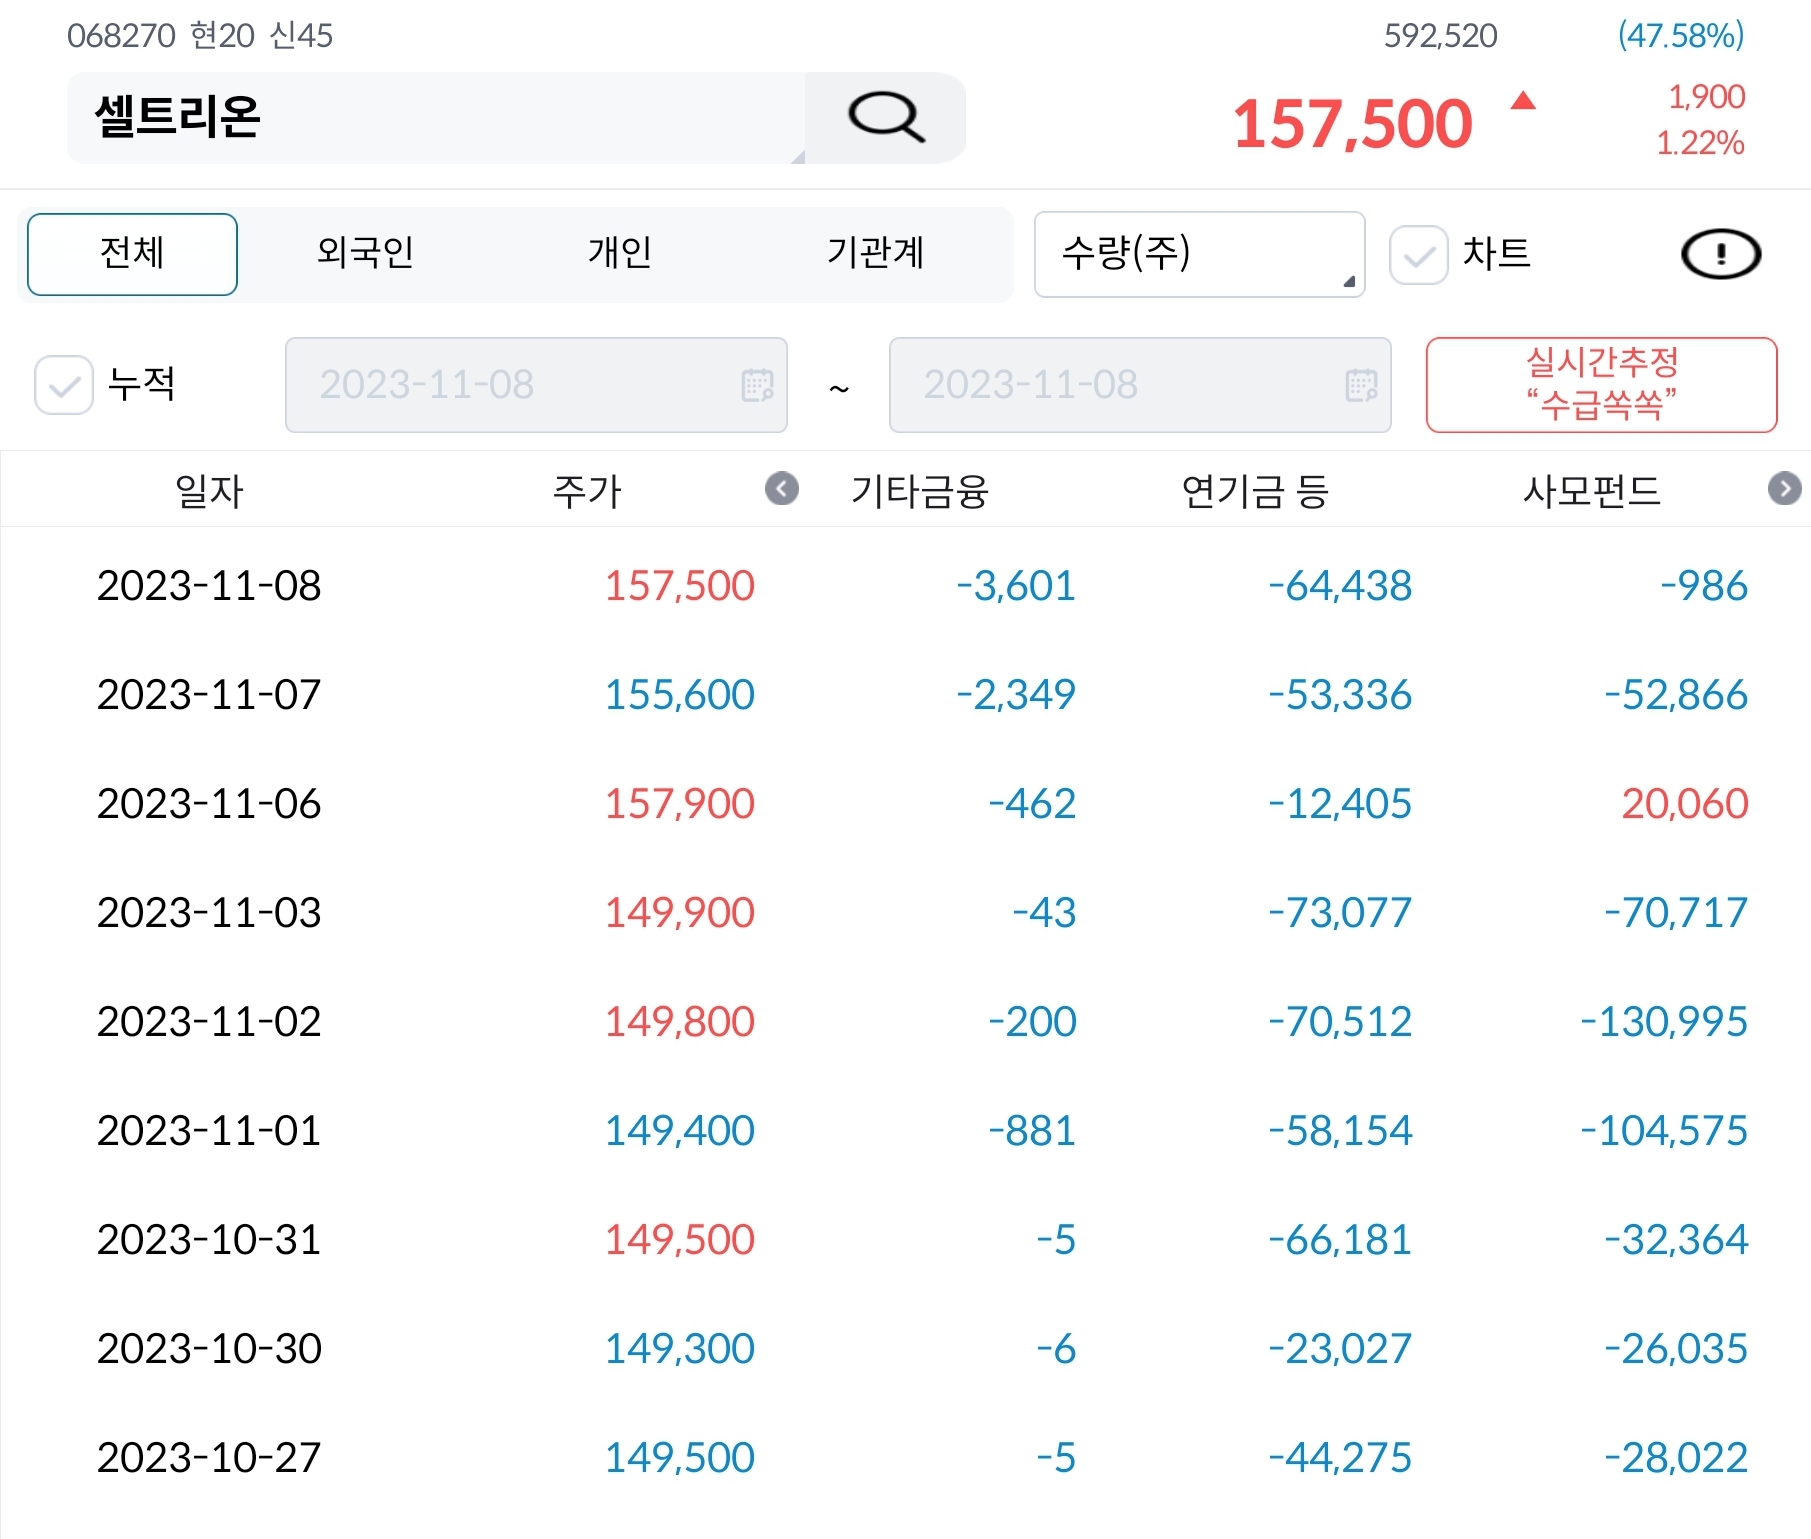Click the -130,995 사모펀드 value
Viewport: 1811px width, 1539px height.
(x=1664, y=1022)
